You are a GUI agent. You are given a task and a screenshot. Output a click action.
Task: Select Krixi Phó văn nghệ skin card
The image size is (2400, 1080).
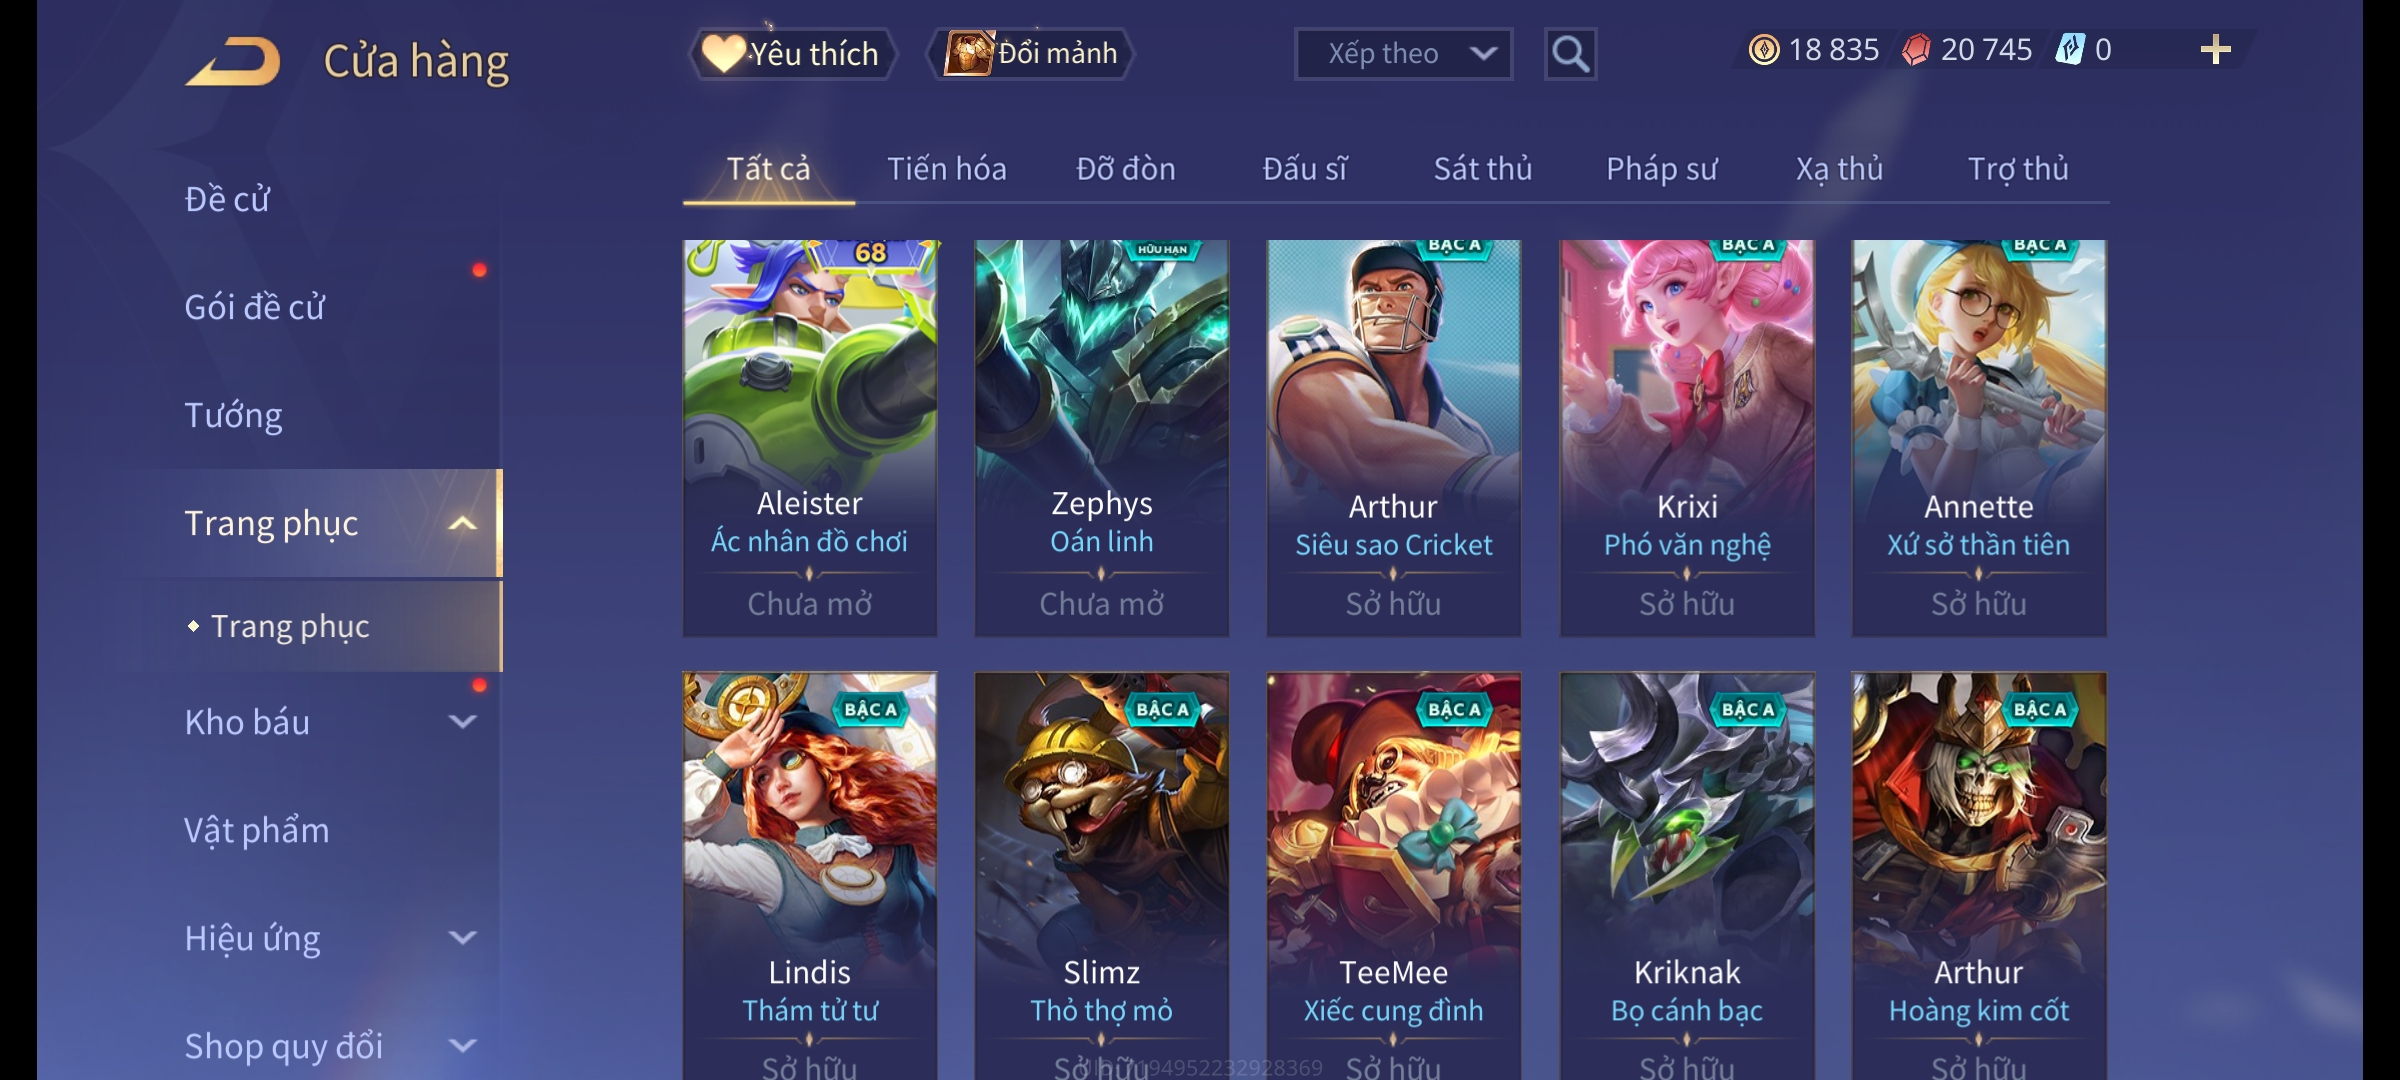point(1687,438)
